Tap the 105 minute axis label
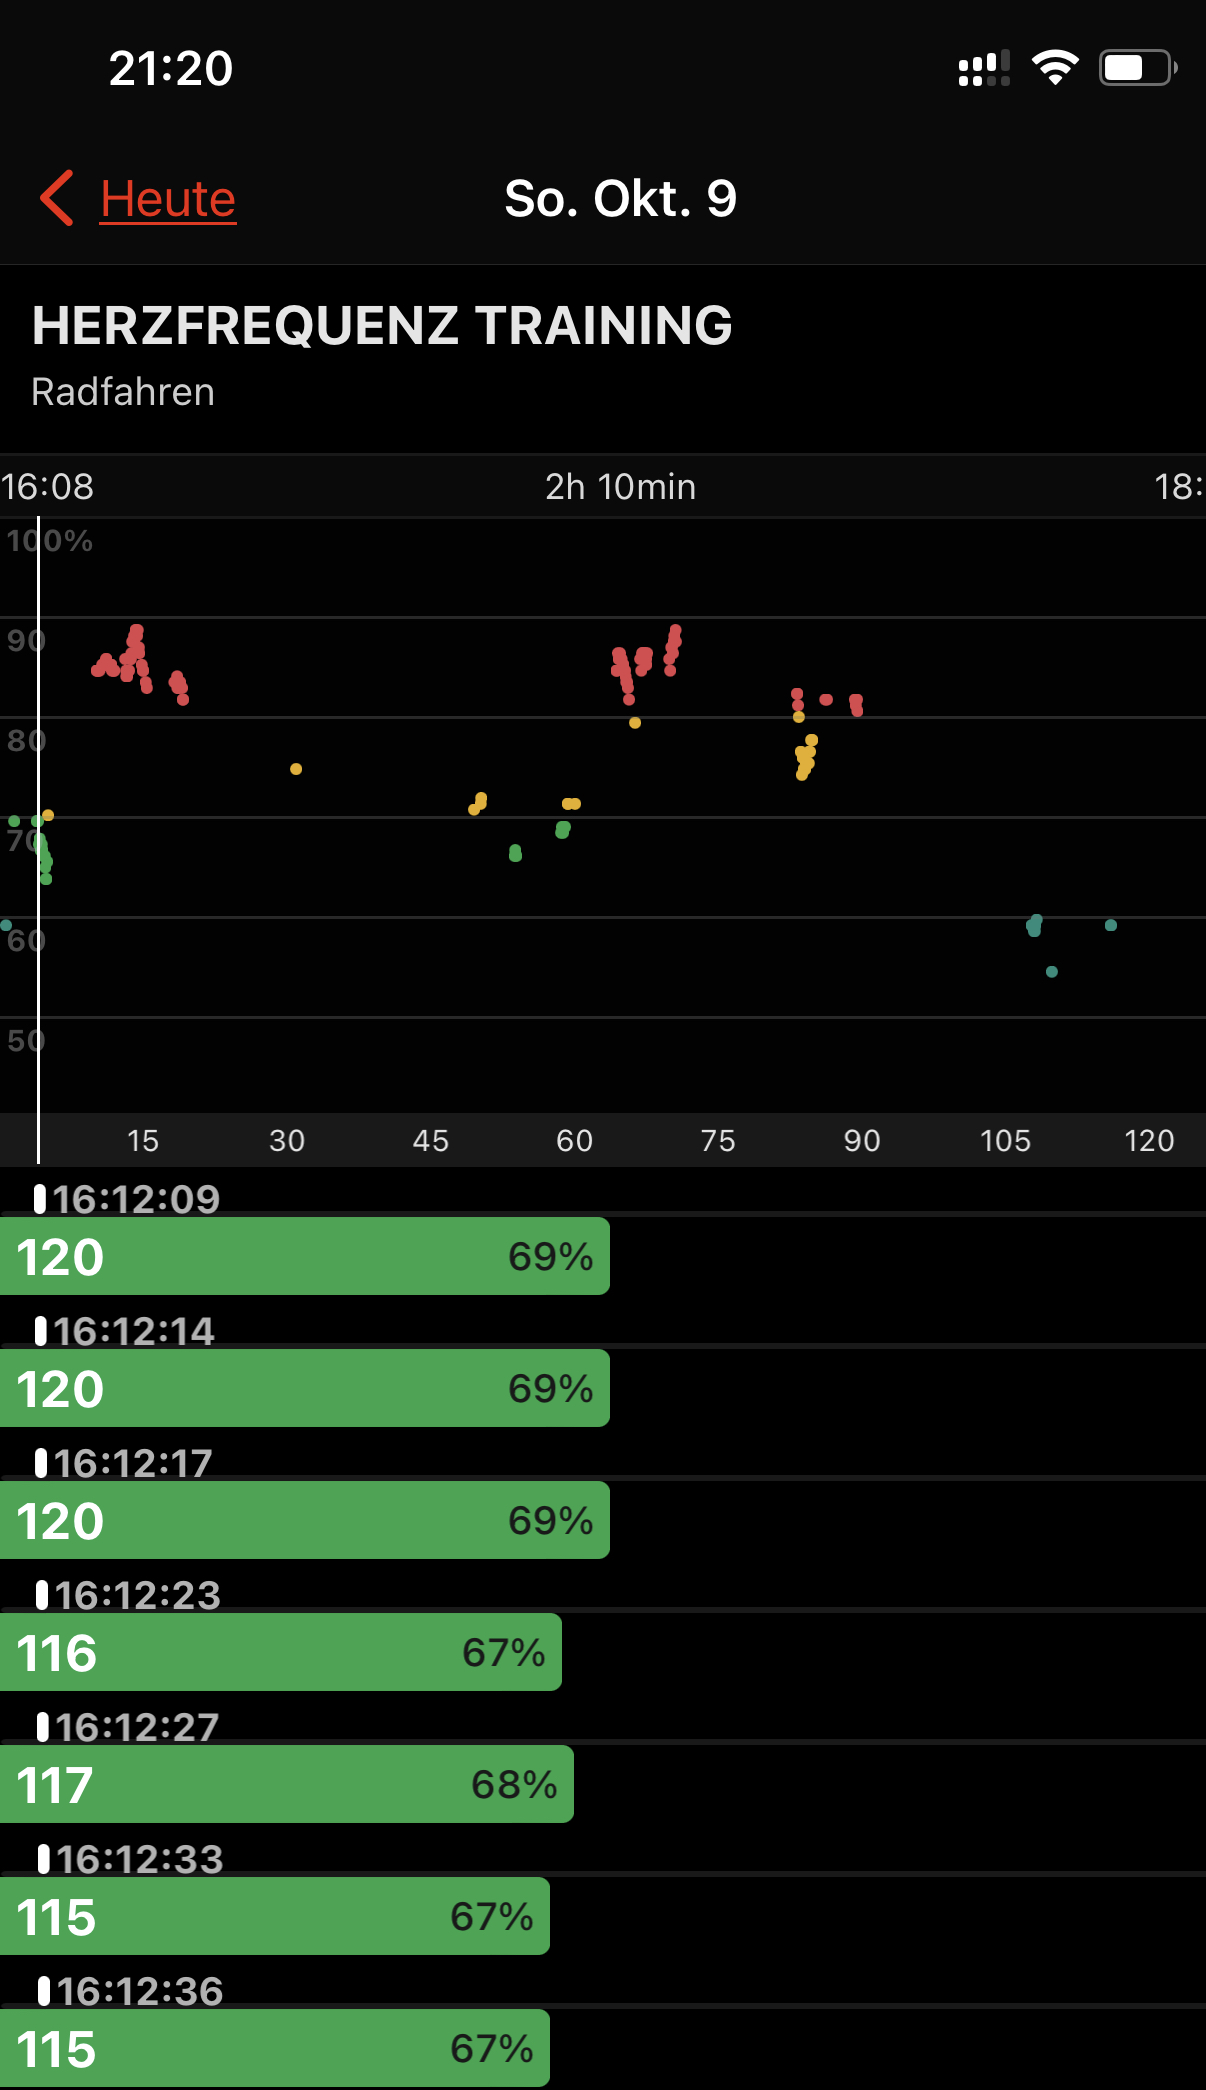The image size is (1206, 2090). click(1005, 1141)
